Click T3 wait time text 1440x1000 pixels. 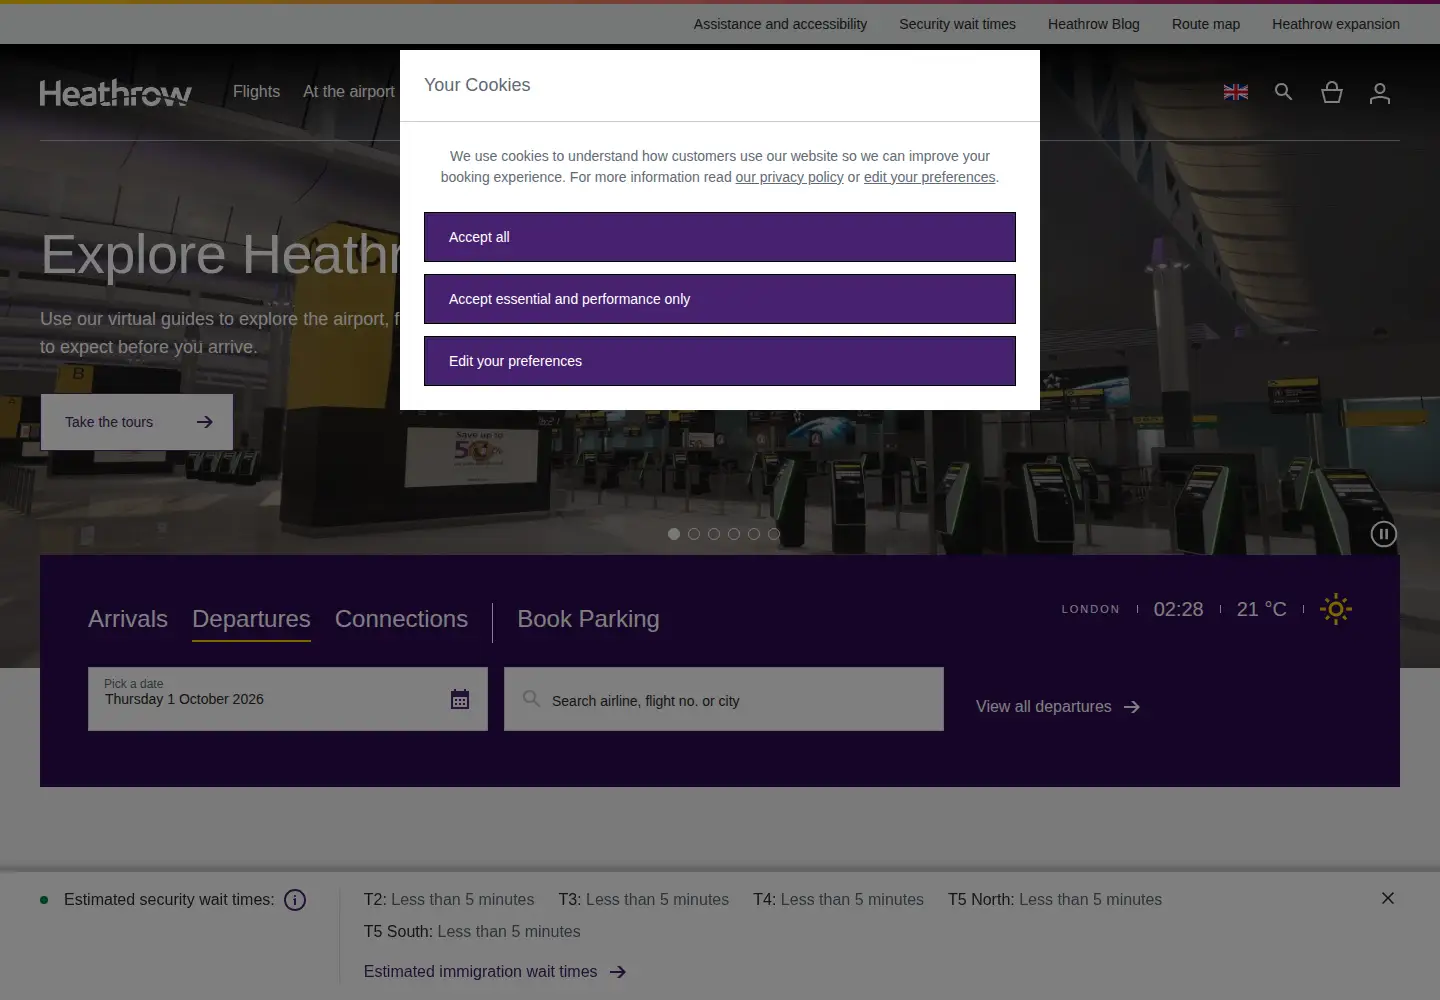click(644, 900)
